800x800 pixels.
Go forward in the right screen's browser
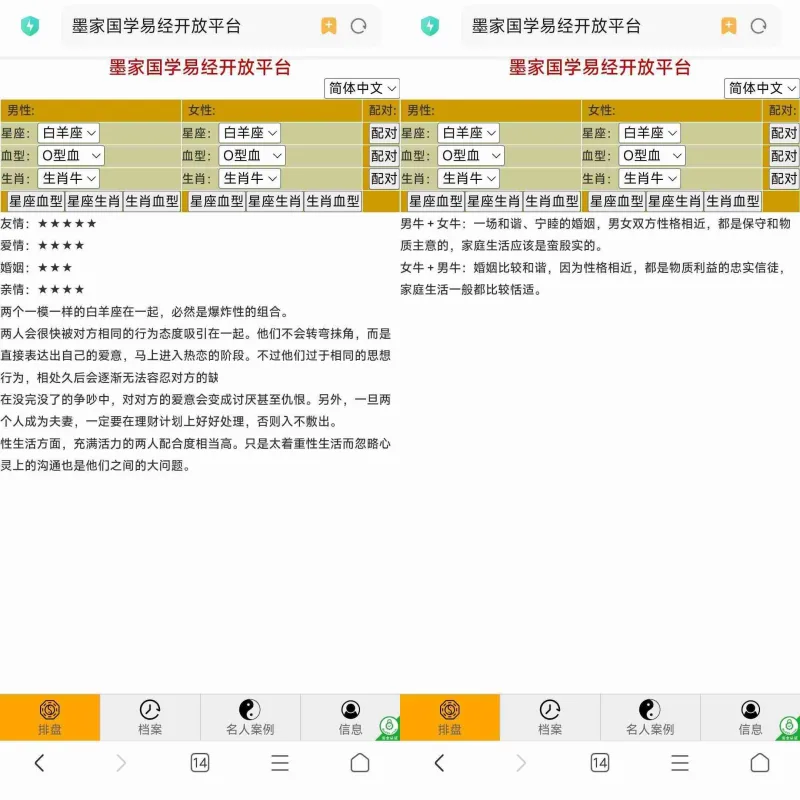coord(520,763)
